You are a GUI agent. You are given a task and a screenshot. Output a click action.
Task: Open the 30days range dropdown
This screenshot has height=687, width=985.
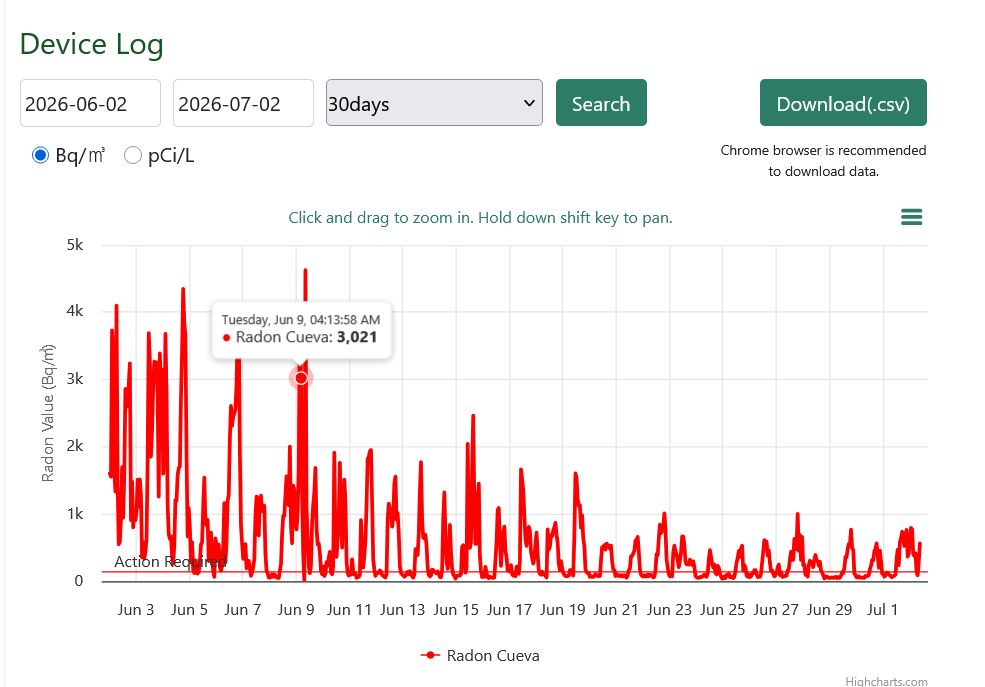(x=434, y=103)
